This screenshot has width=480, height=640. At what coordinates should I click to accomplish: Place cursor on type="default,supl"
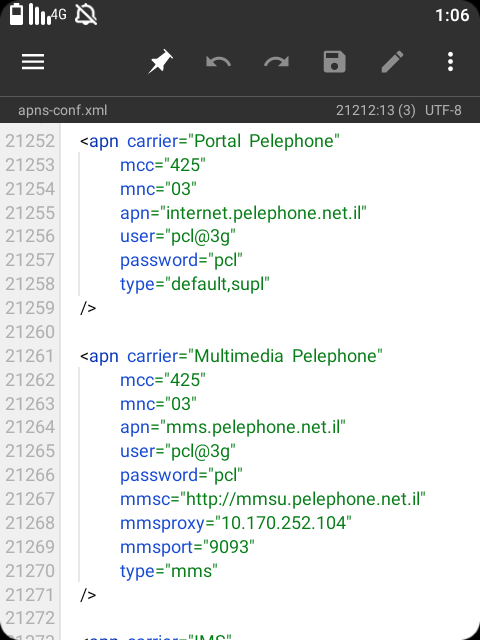[195, 284]
